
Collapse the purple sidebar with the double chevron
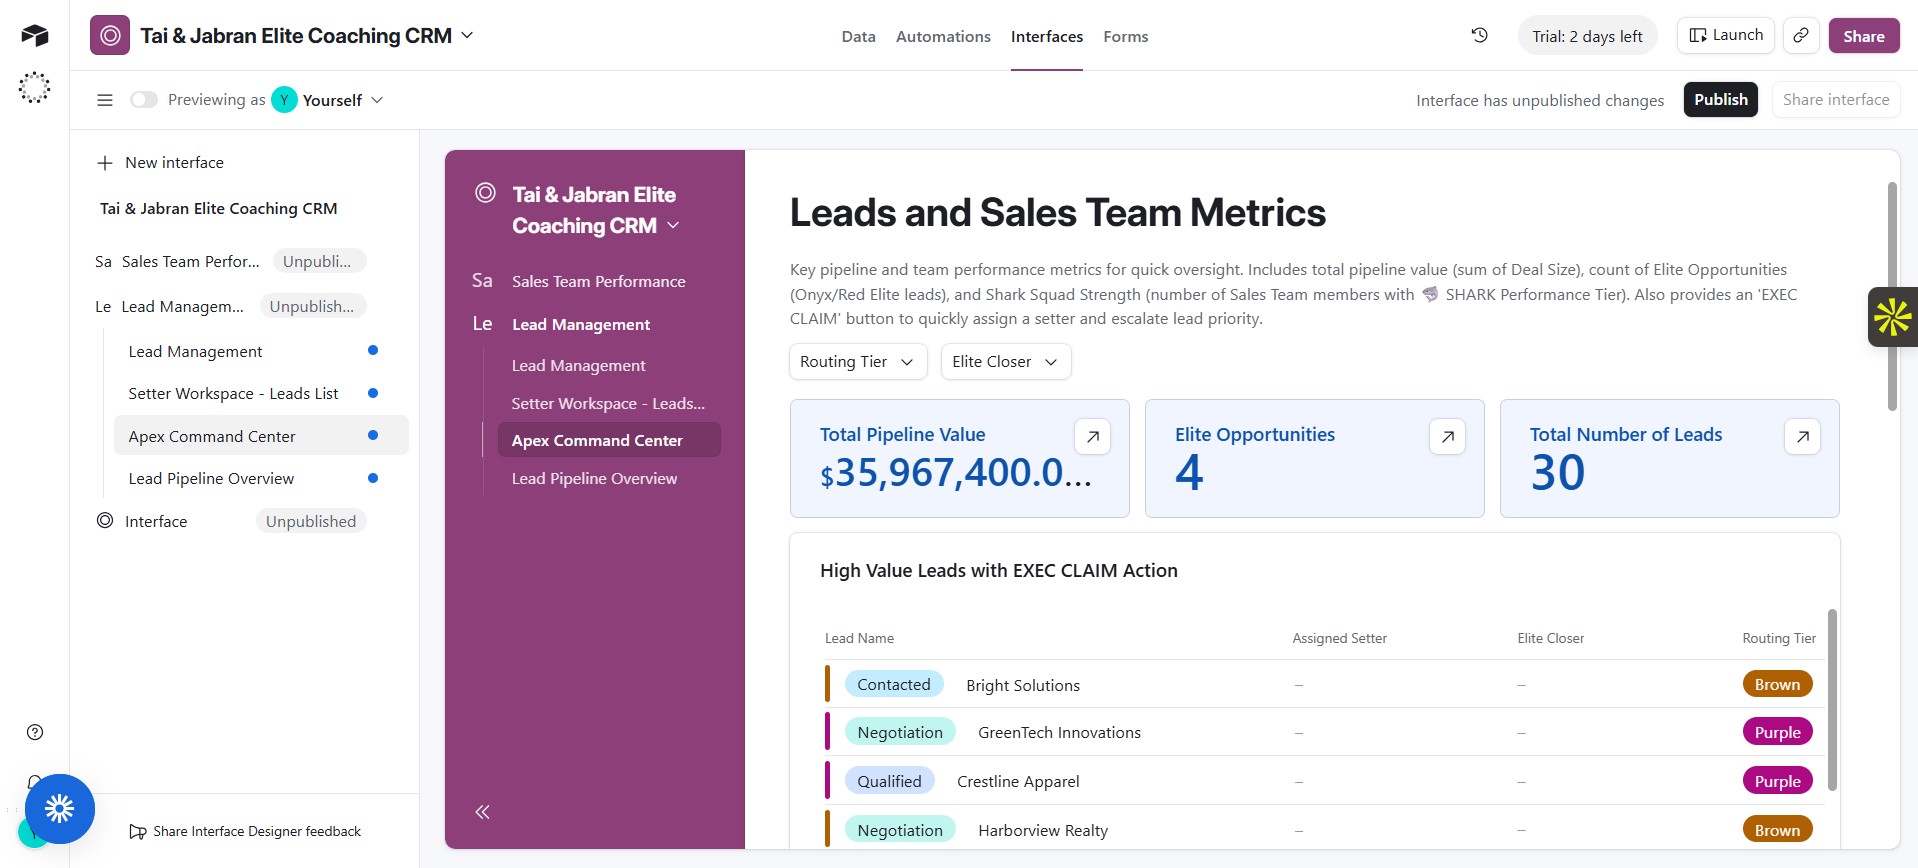482,812
